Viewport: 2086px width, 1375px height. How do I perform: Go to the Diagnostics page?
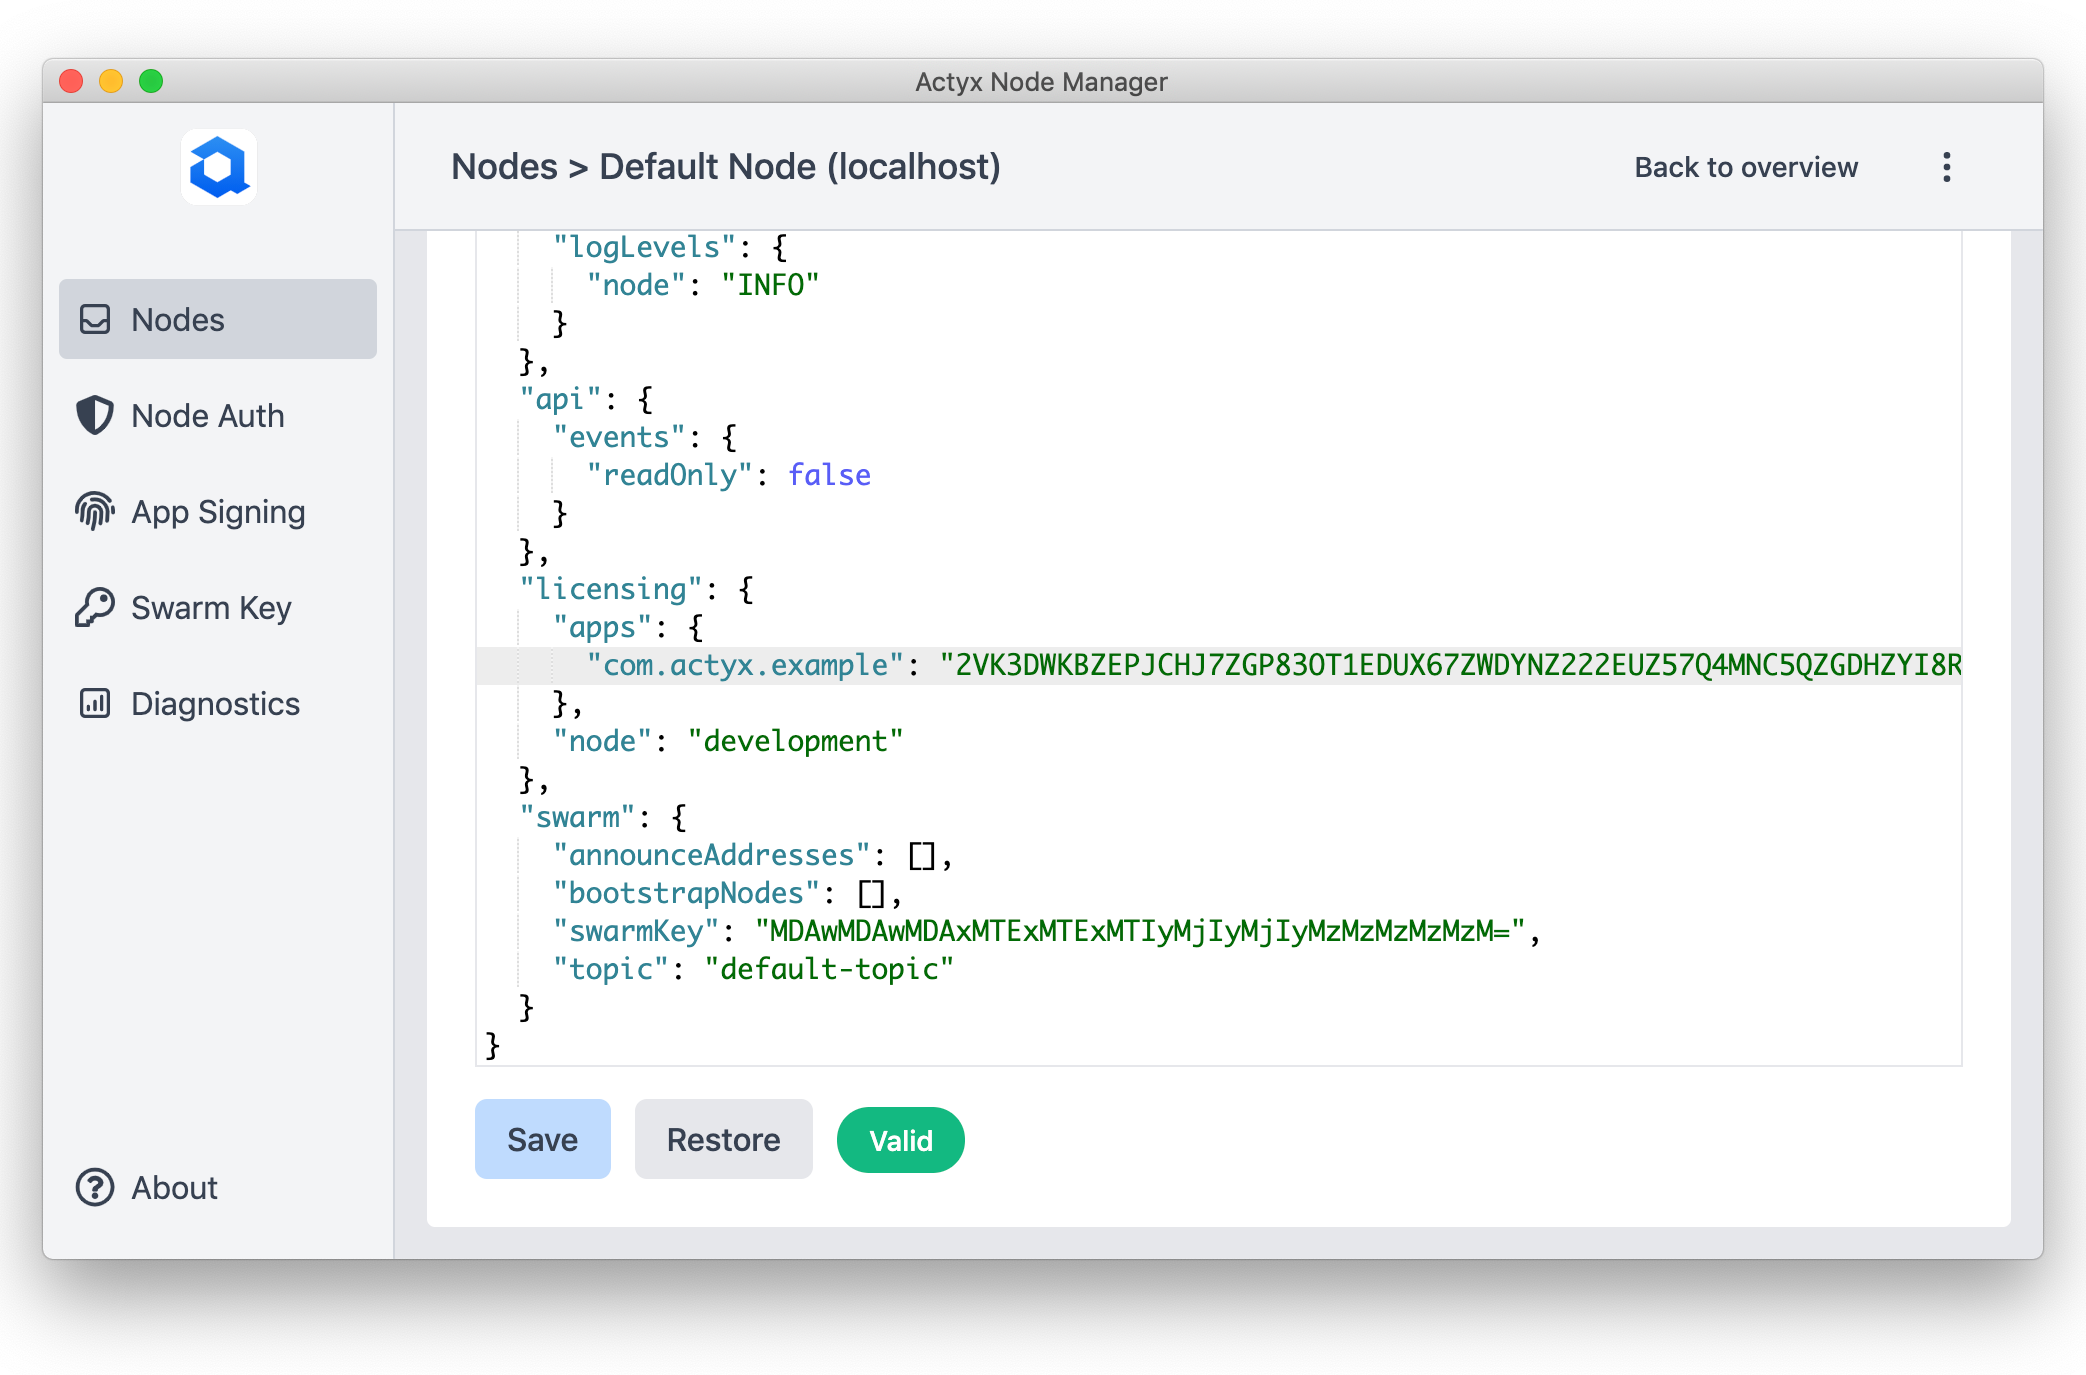tap(215, 703)
